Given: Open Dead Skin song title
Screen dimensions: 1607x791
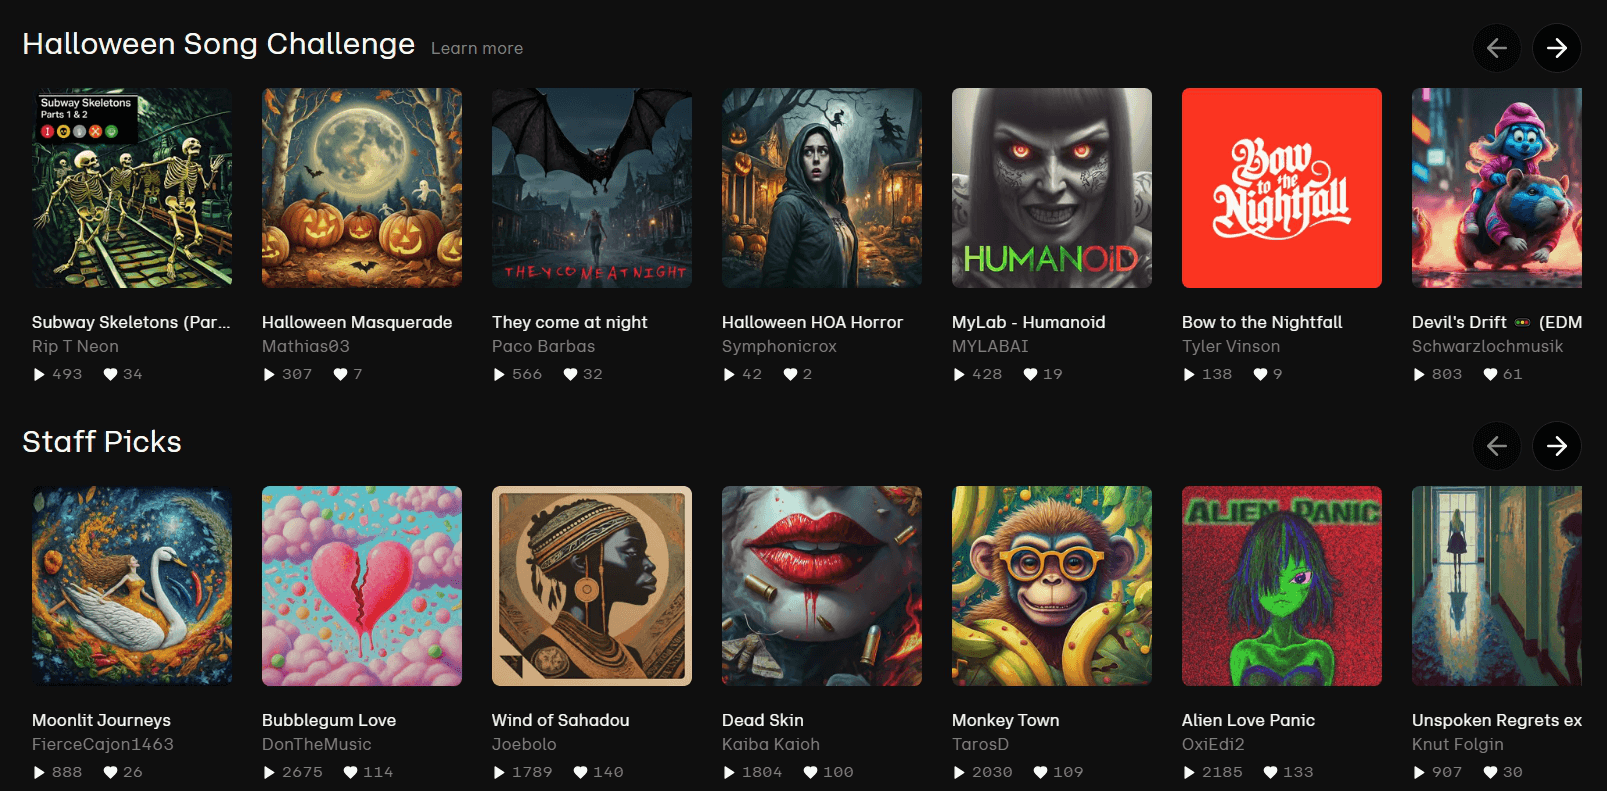Looking at the screenshot, I should pyautogui.click(x=763, y=720).
